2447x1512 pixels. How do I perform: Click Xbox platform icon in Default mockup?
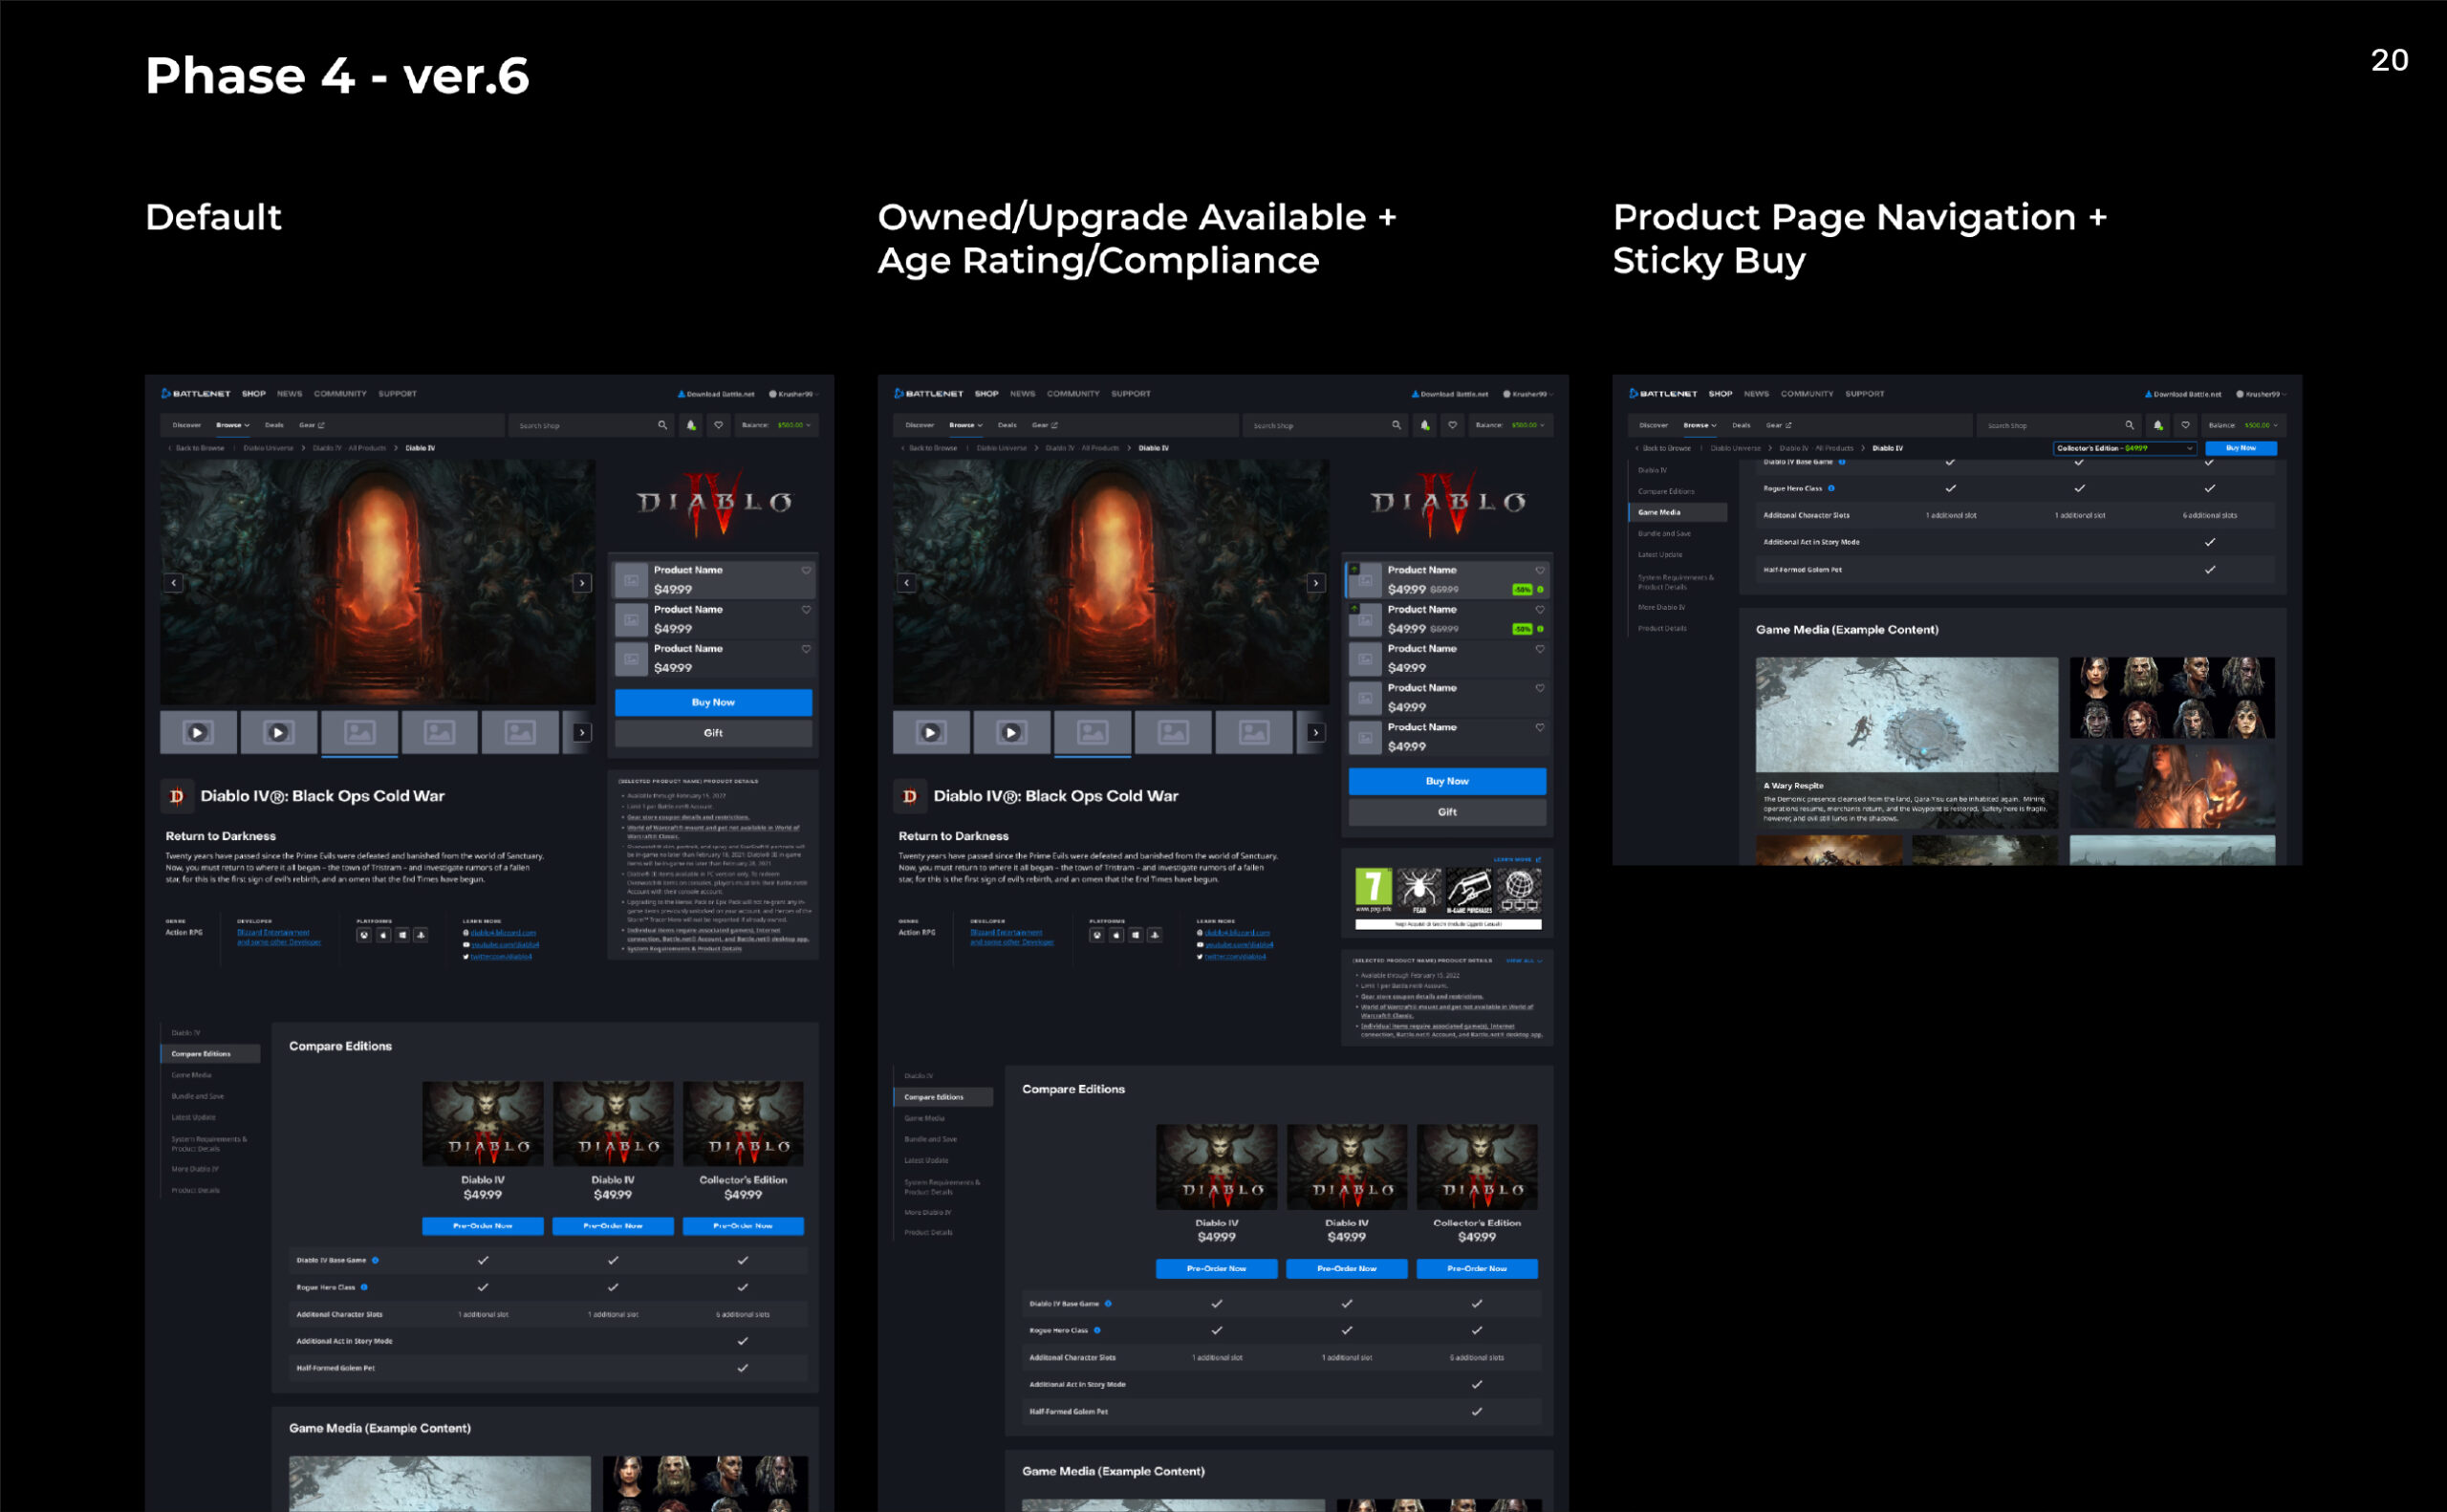[x=364, y=935]
